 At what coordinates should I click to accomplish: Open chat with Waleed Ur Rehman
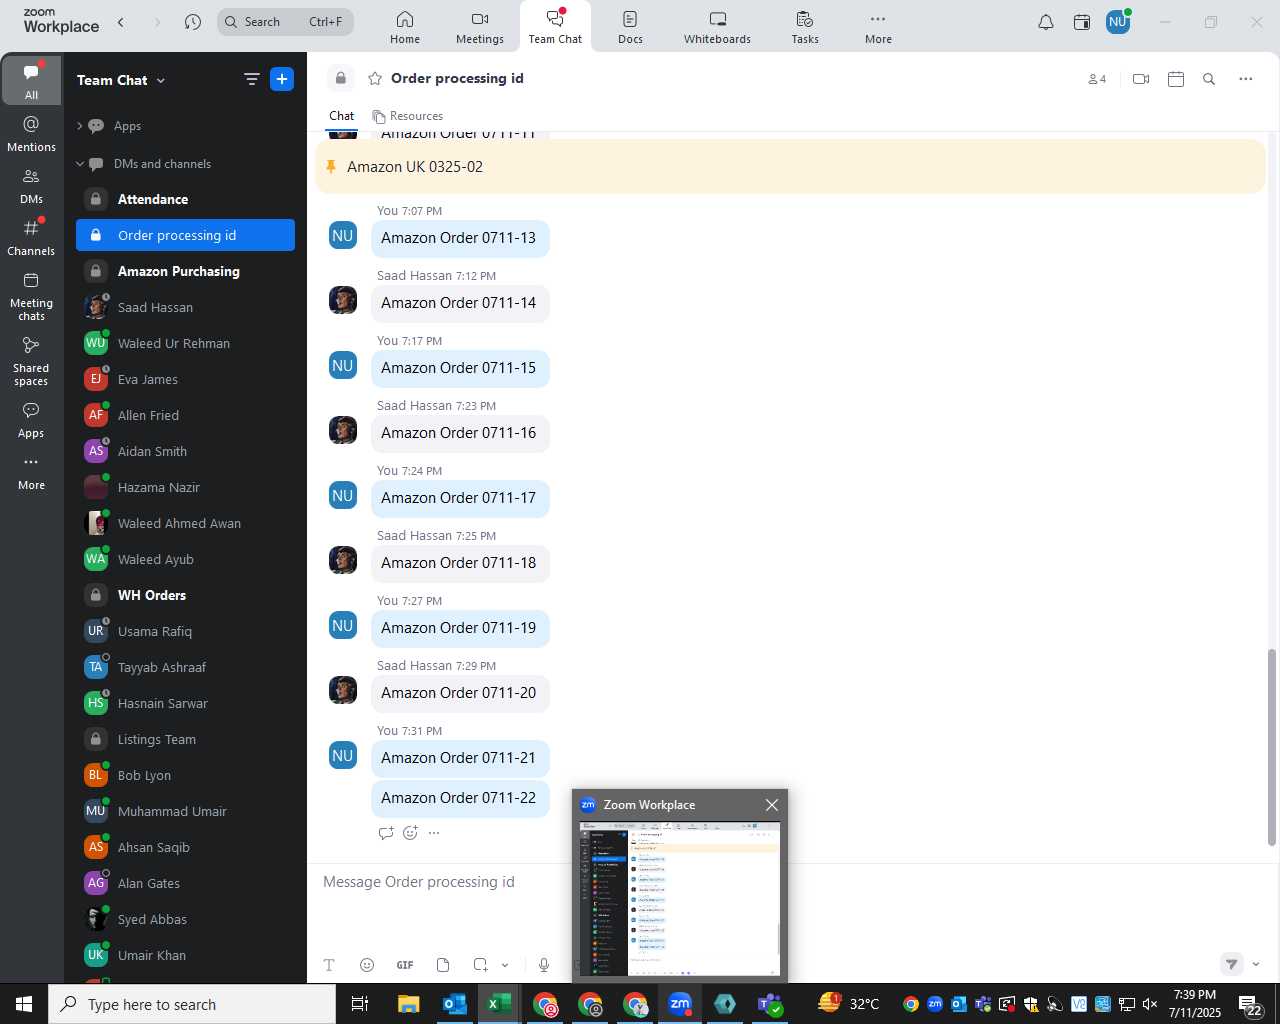tap(186, 343)
